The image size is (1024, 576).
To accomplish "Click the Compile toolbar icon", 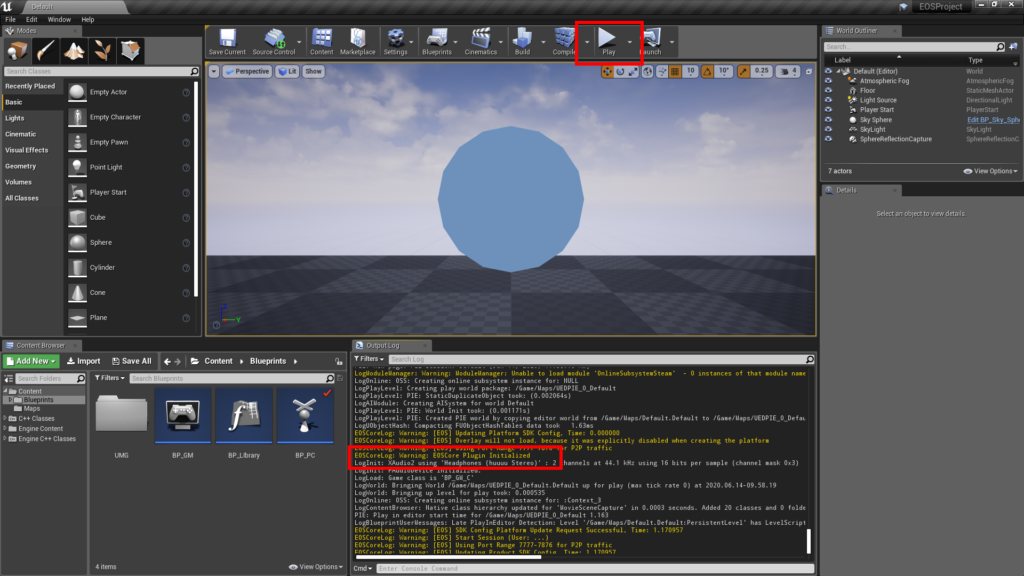I will (564, 42).
